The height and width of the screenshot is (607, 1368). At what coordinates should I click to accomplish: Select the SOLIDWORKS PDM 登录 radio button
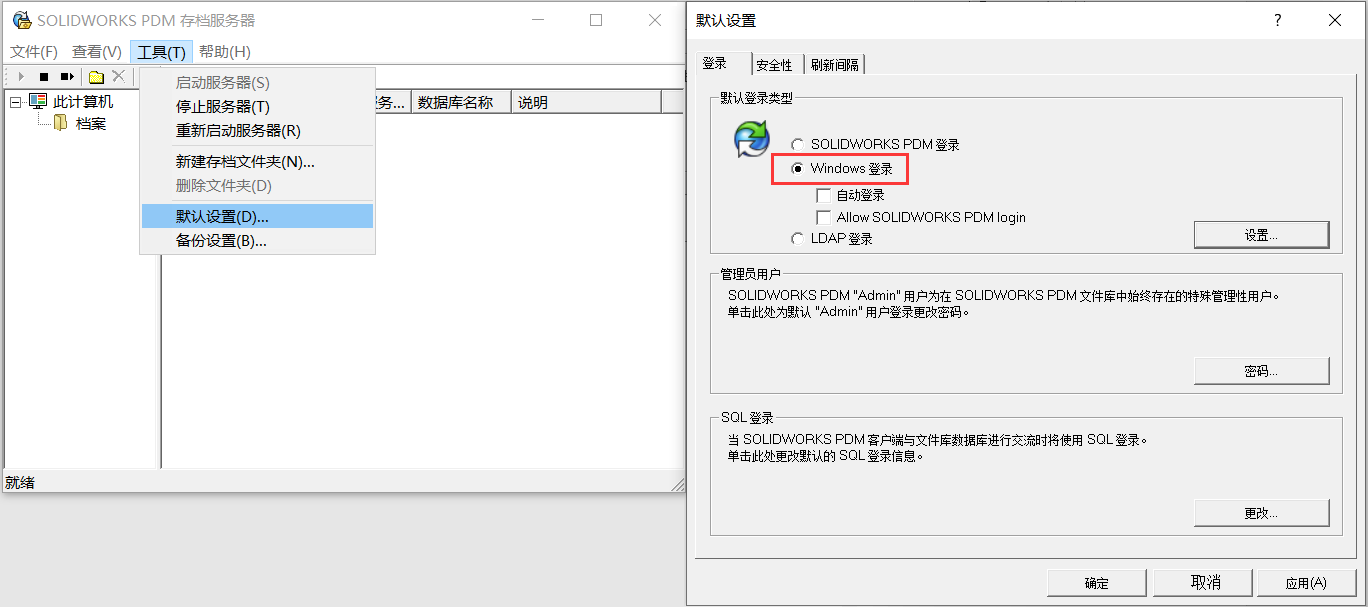click(x=797, y=143)
